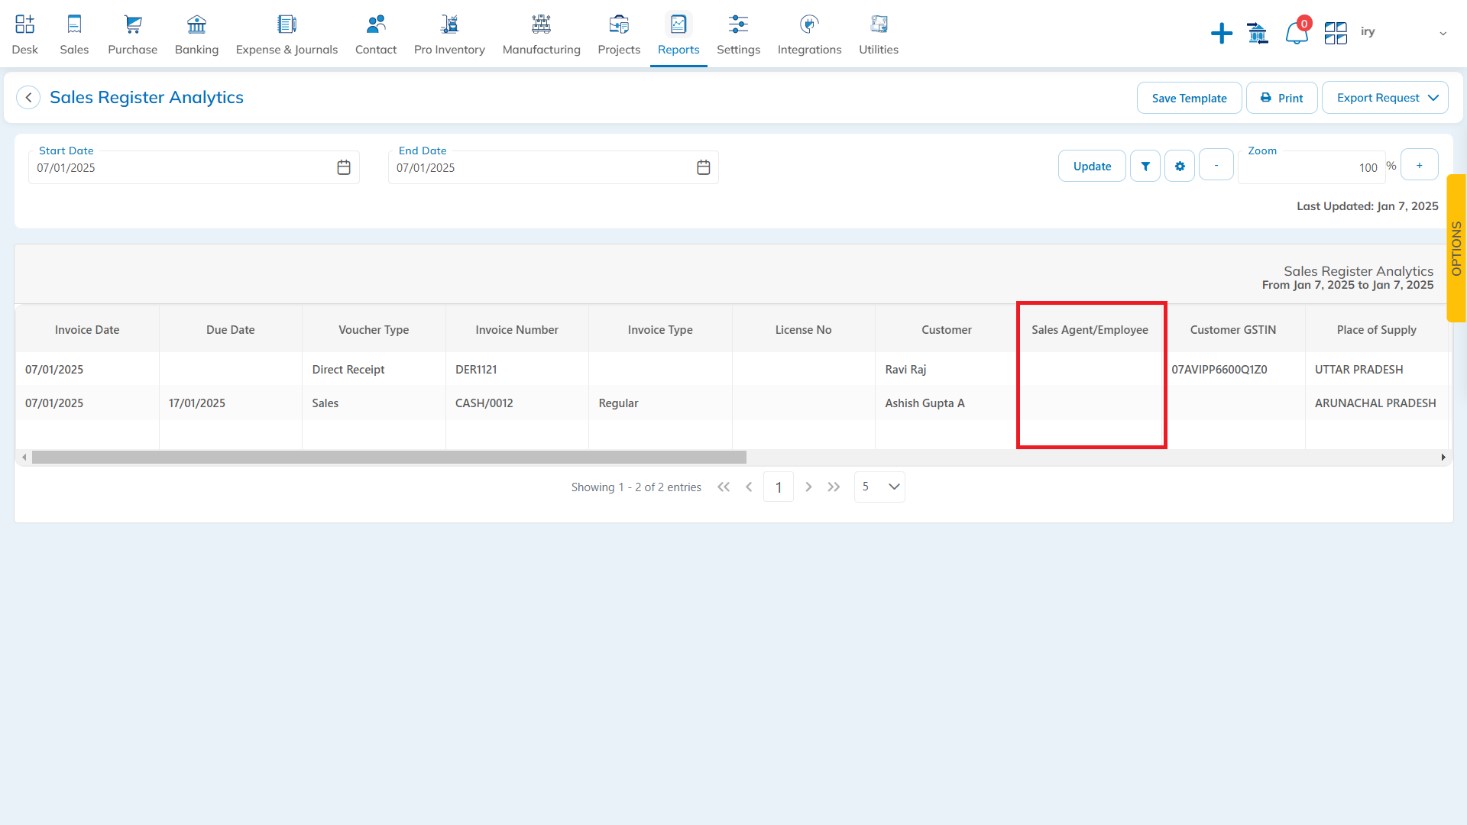Open the yellow OPTIONS side panel
The width and height of the screenshot is (1467, 825).
point(1456,248)
